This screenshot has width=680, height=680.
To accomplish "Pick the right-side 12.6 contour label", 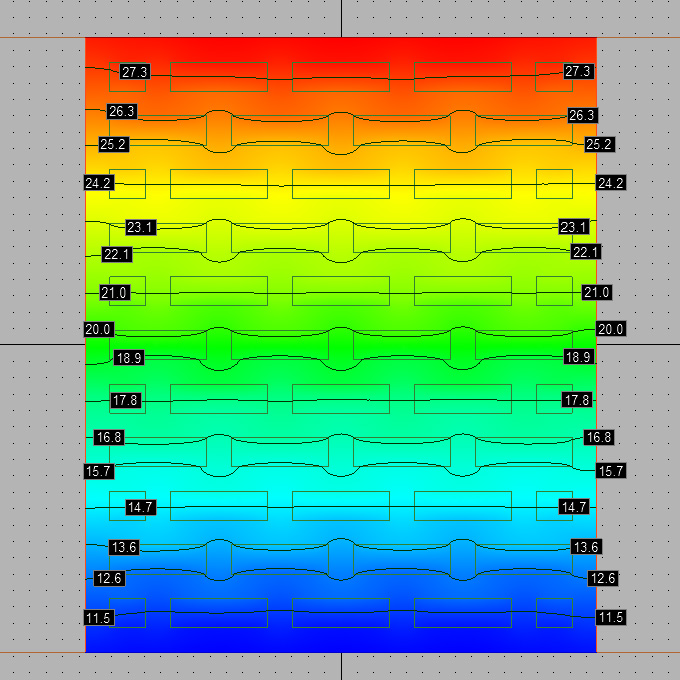I will pyautogui.click(x=603, y=579).
